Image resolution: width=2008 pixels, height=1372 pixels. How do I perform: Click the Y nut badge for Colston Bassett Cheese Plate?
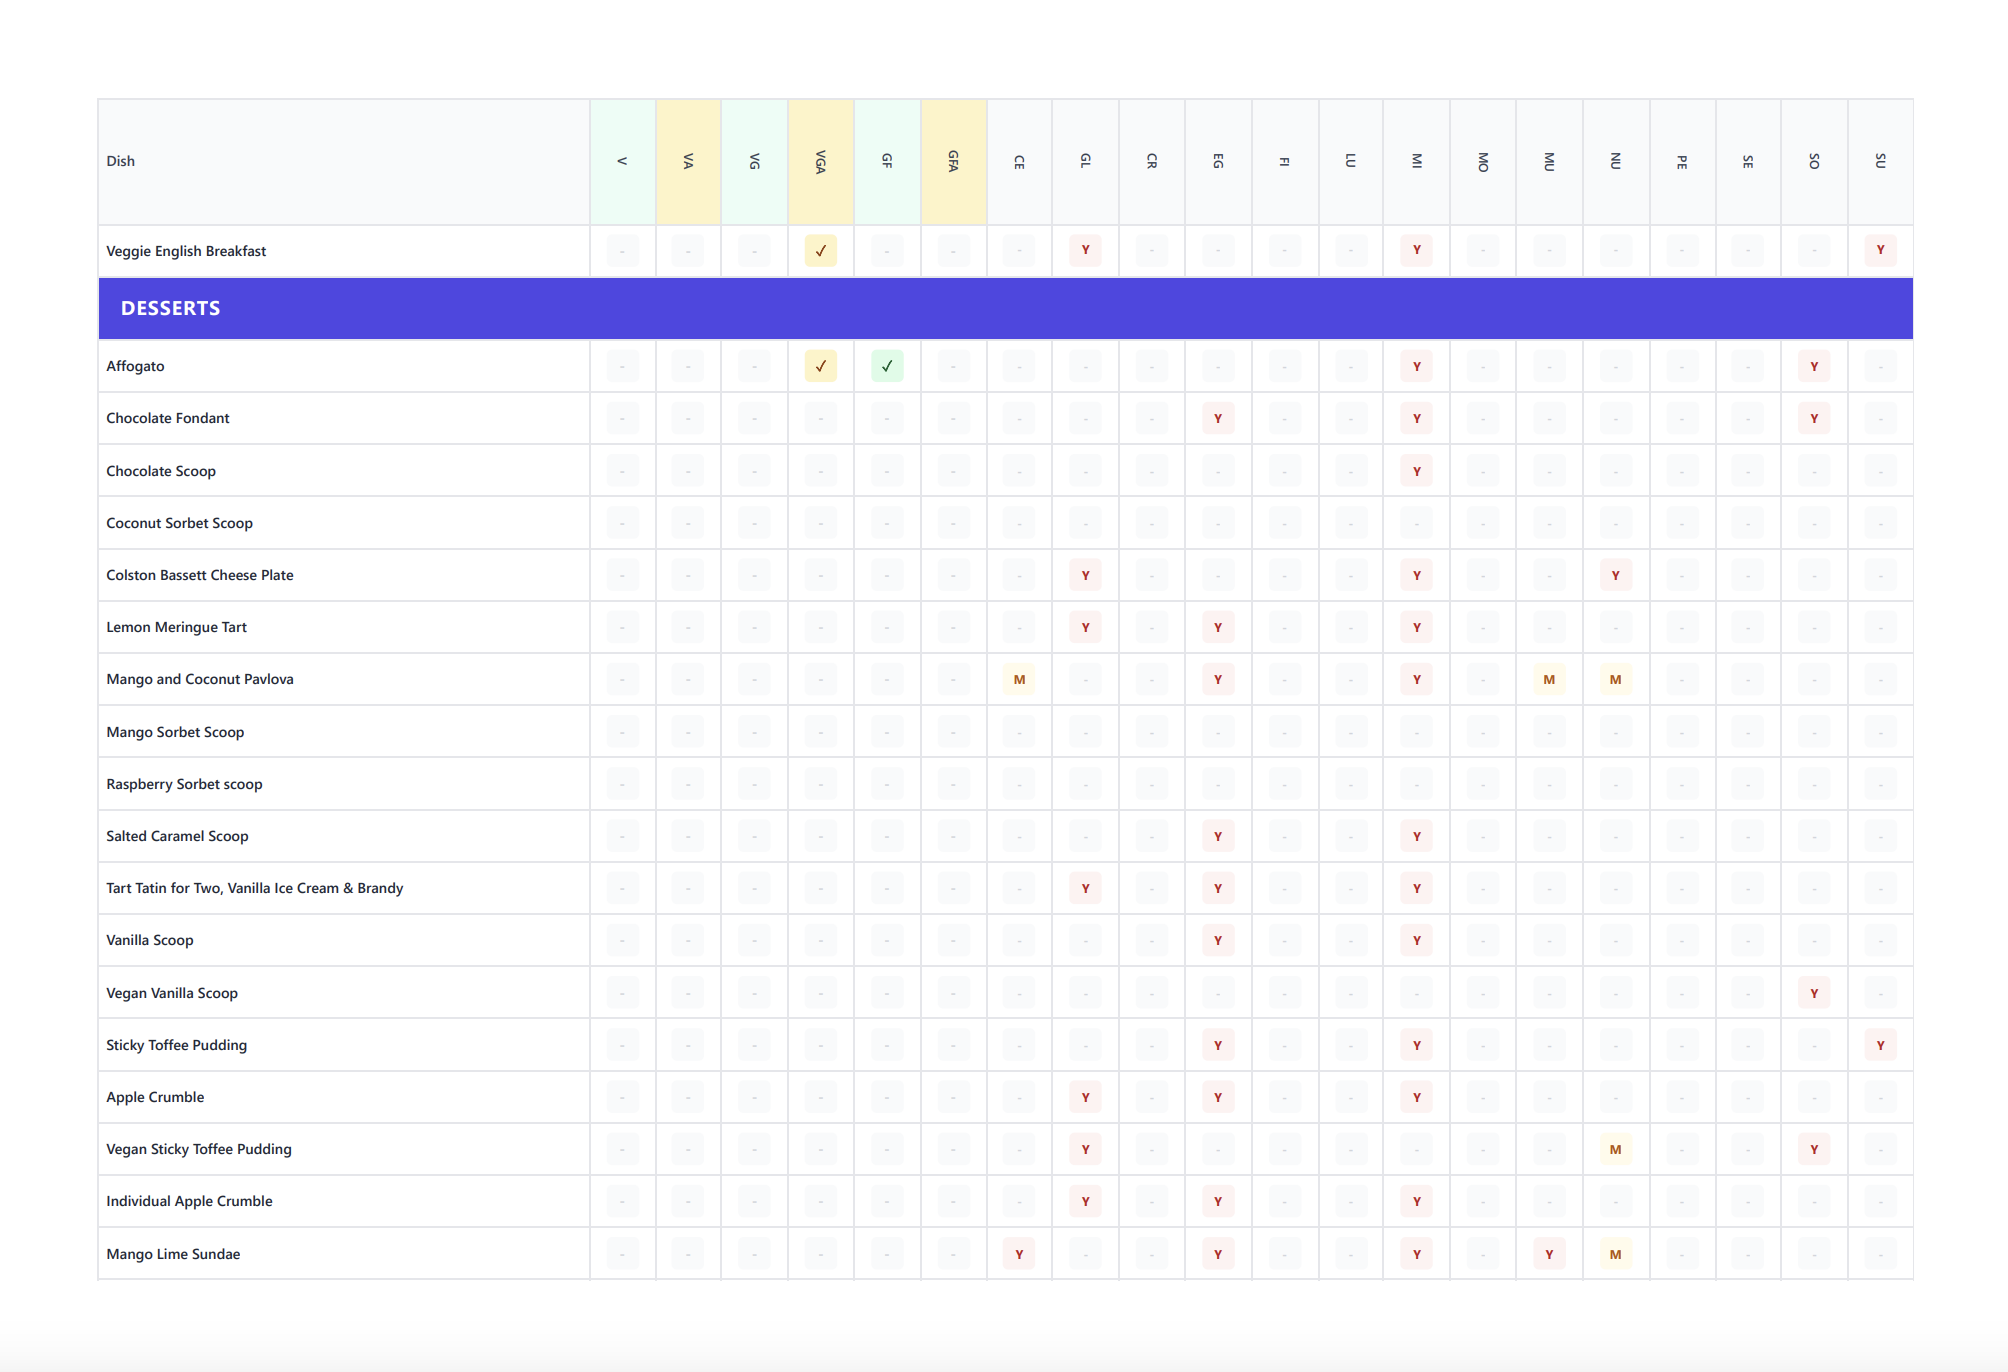coord(1616,575)
